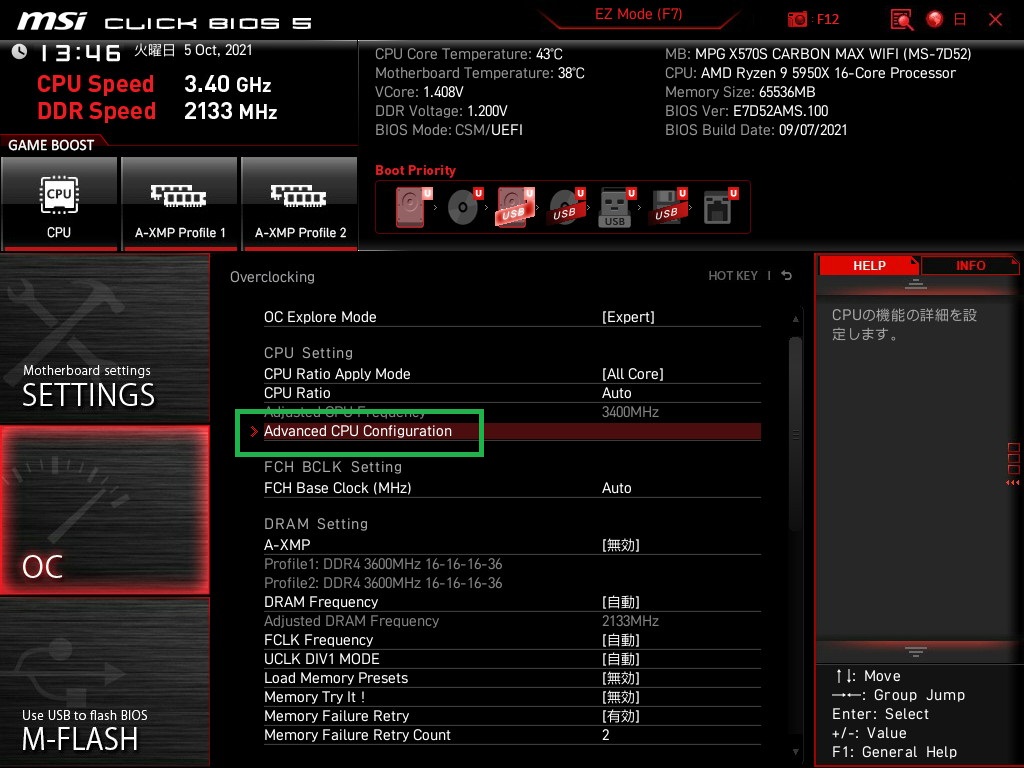
Task: Open Load Memory Presets option
Action: click(512, 678)
